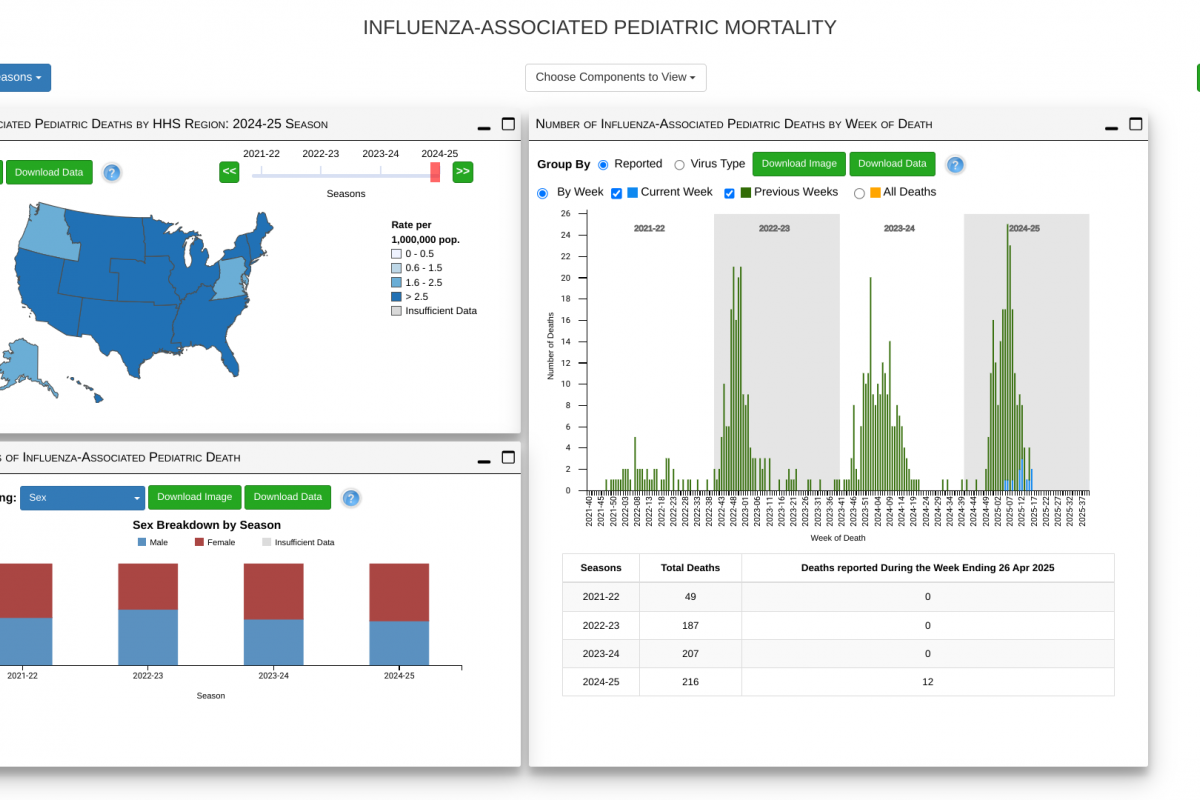Click help icon beside weekly deaths Download Data
Screen dimensions: 1200x800
(955, 165)
